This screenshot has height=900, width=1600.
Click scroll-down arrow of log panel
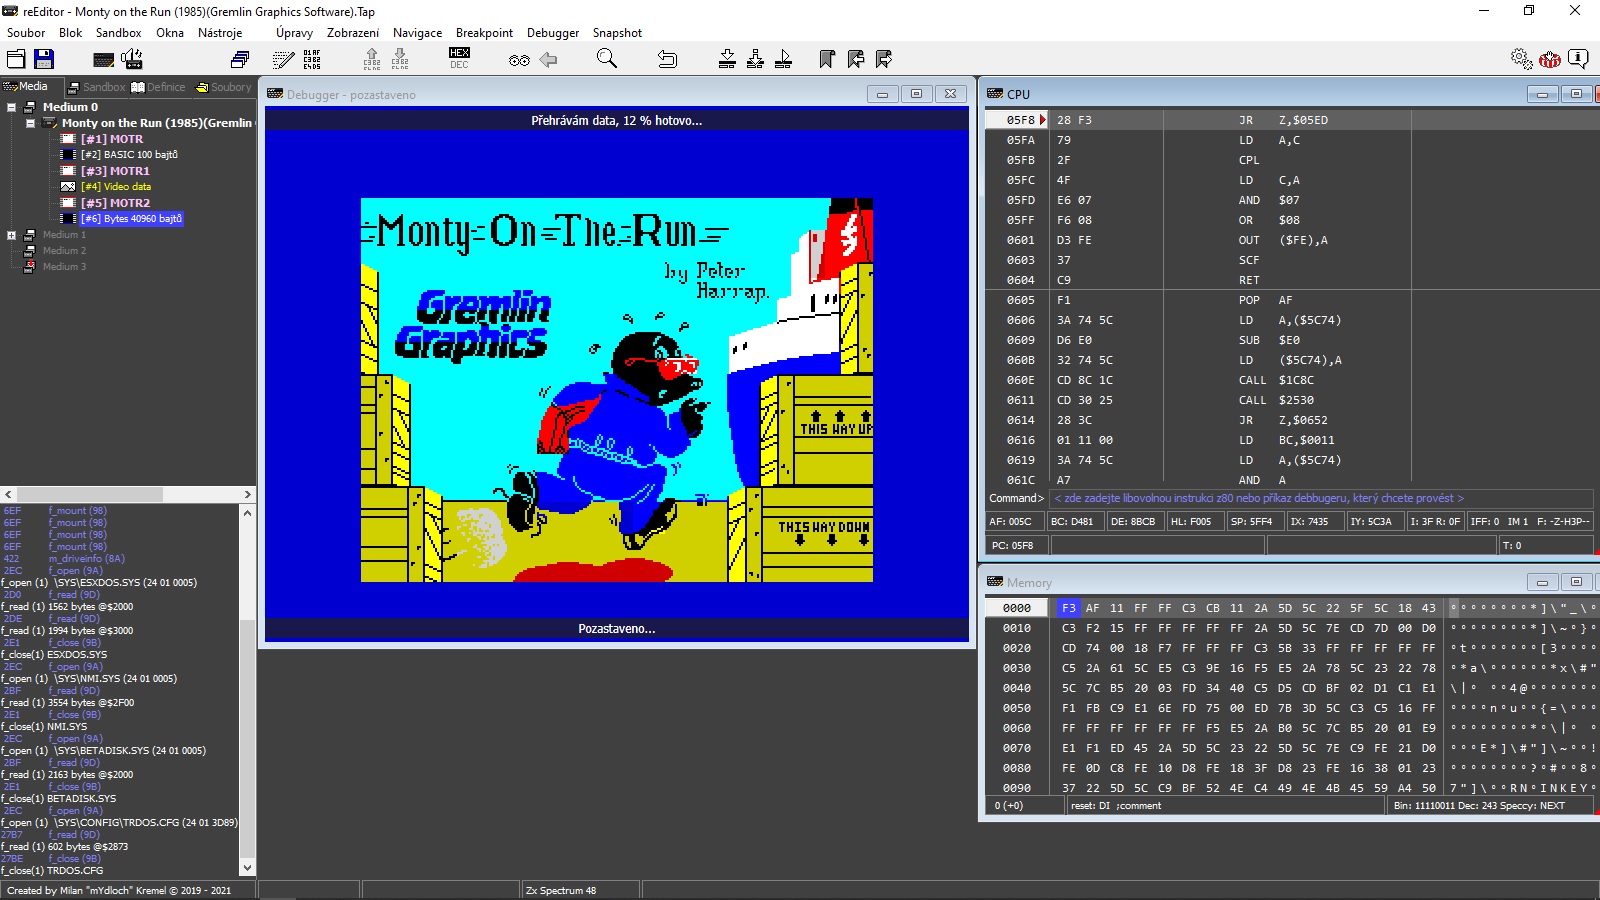coord(247,868)
